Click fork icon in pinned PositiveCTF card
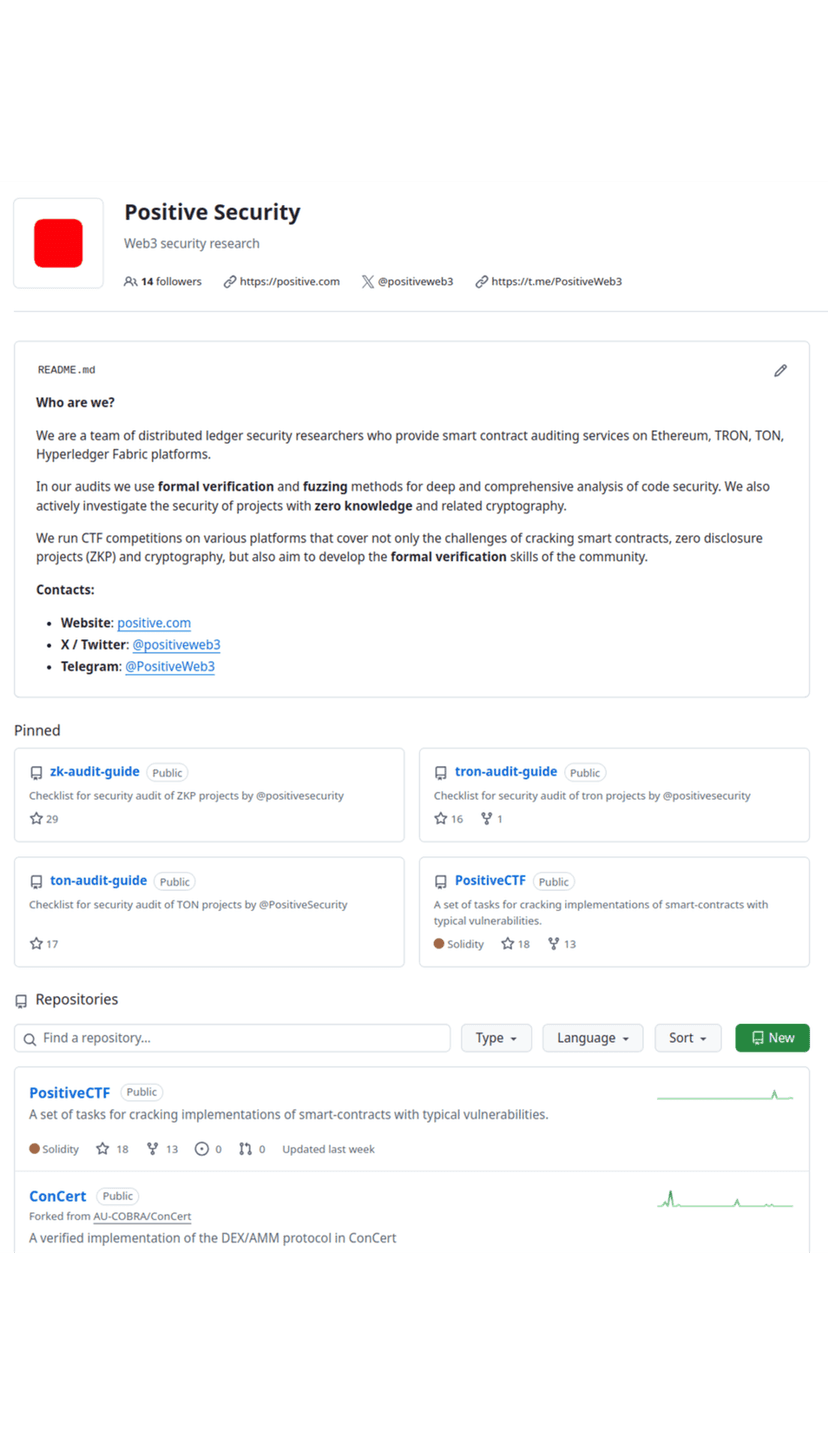The height and width of the screenshot is (1432, 828). [553, 944]
